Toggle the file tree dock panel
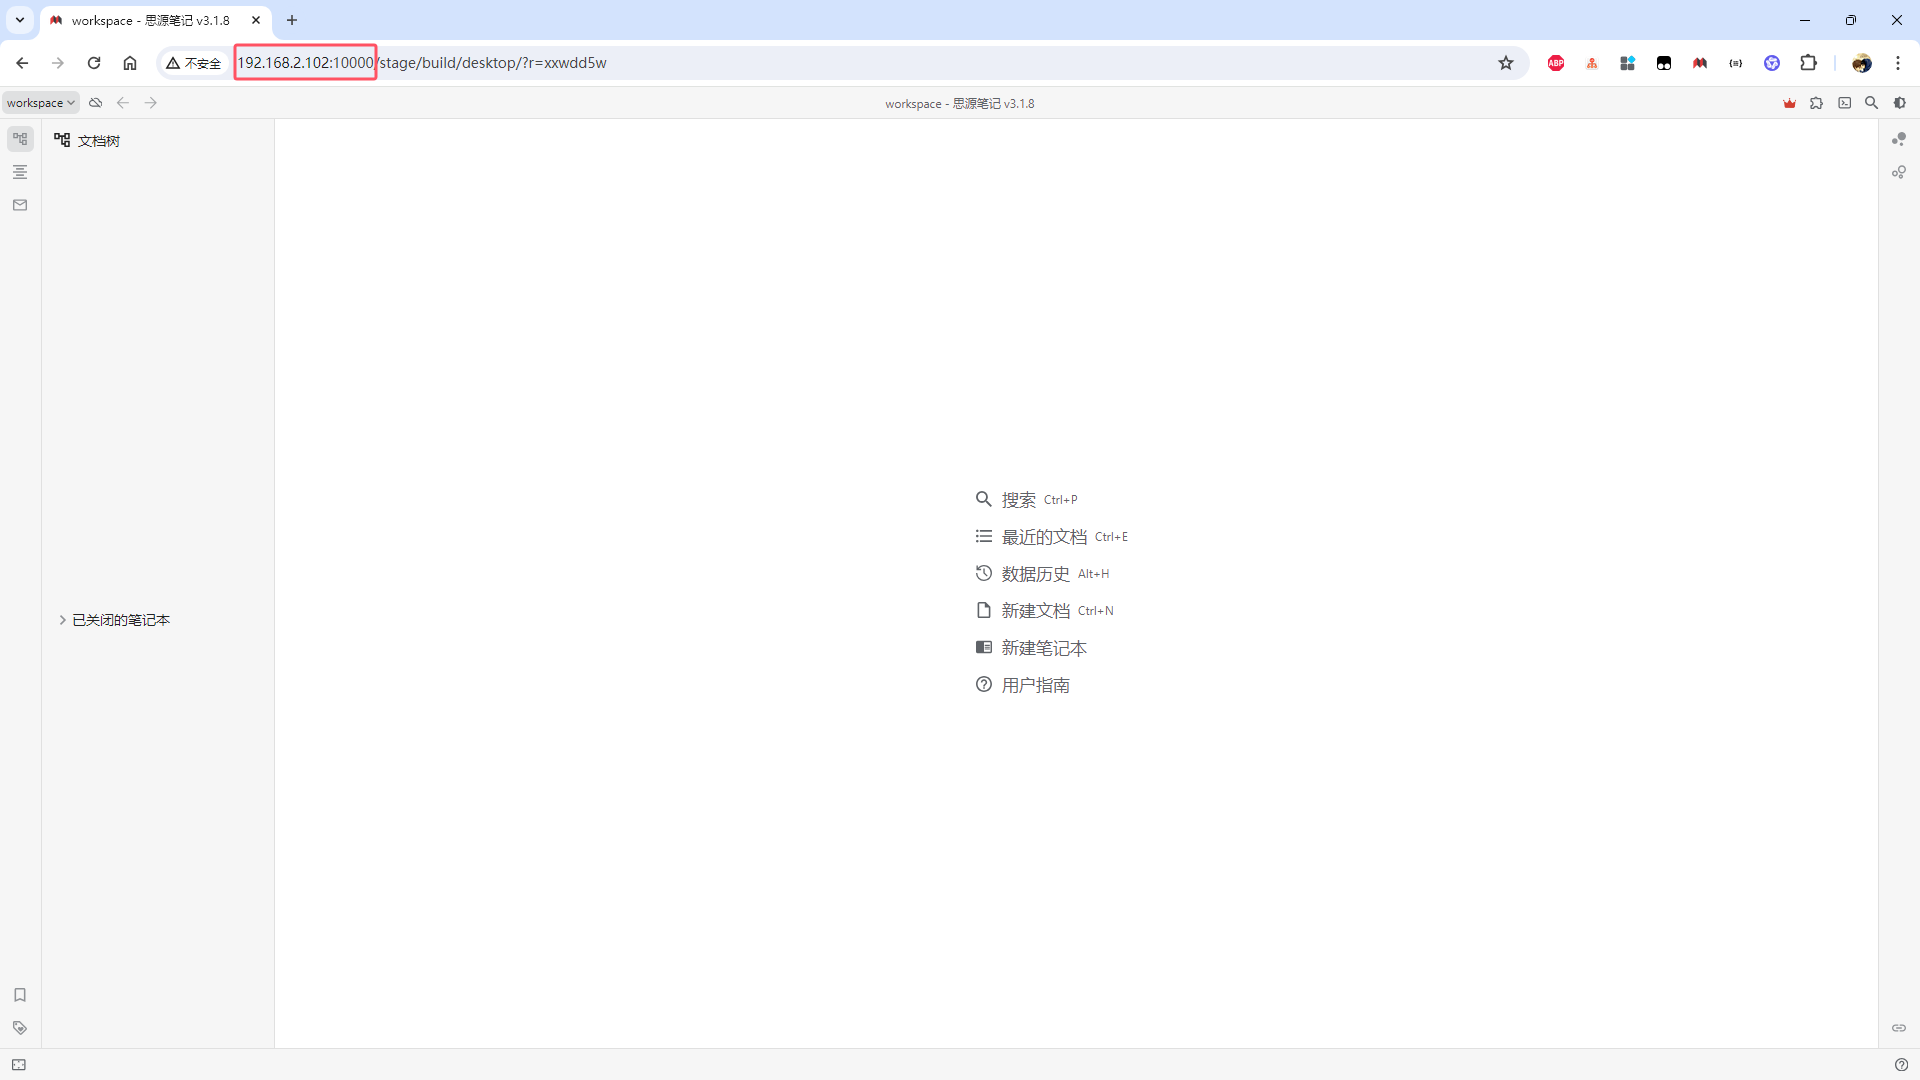The height and width of the screenshot is (1080, 1920). coord(20,139)
